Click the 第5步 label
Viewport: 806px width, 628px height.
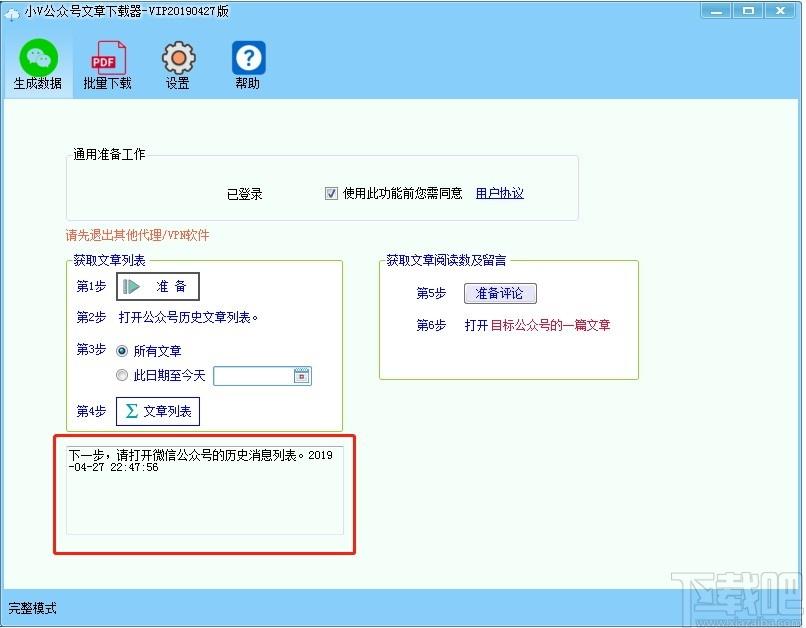pos(431,293)
